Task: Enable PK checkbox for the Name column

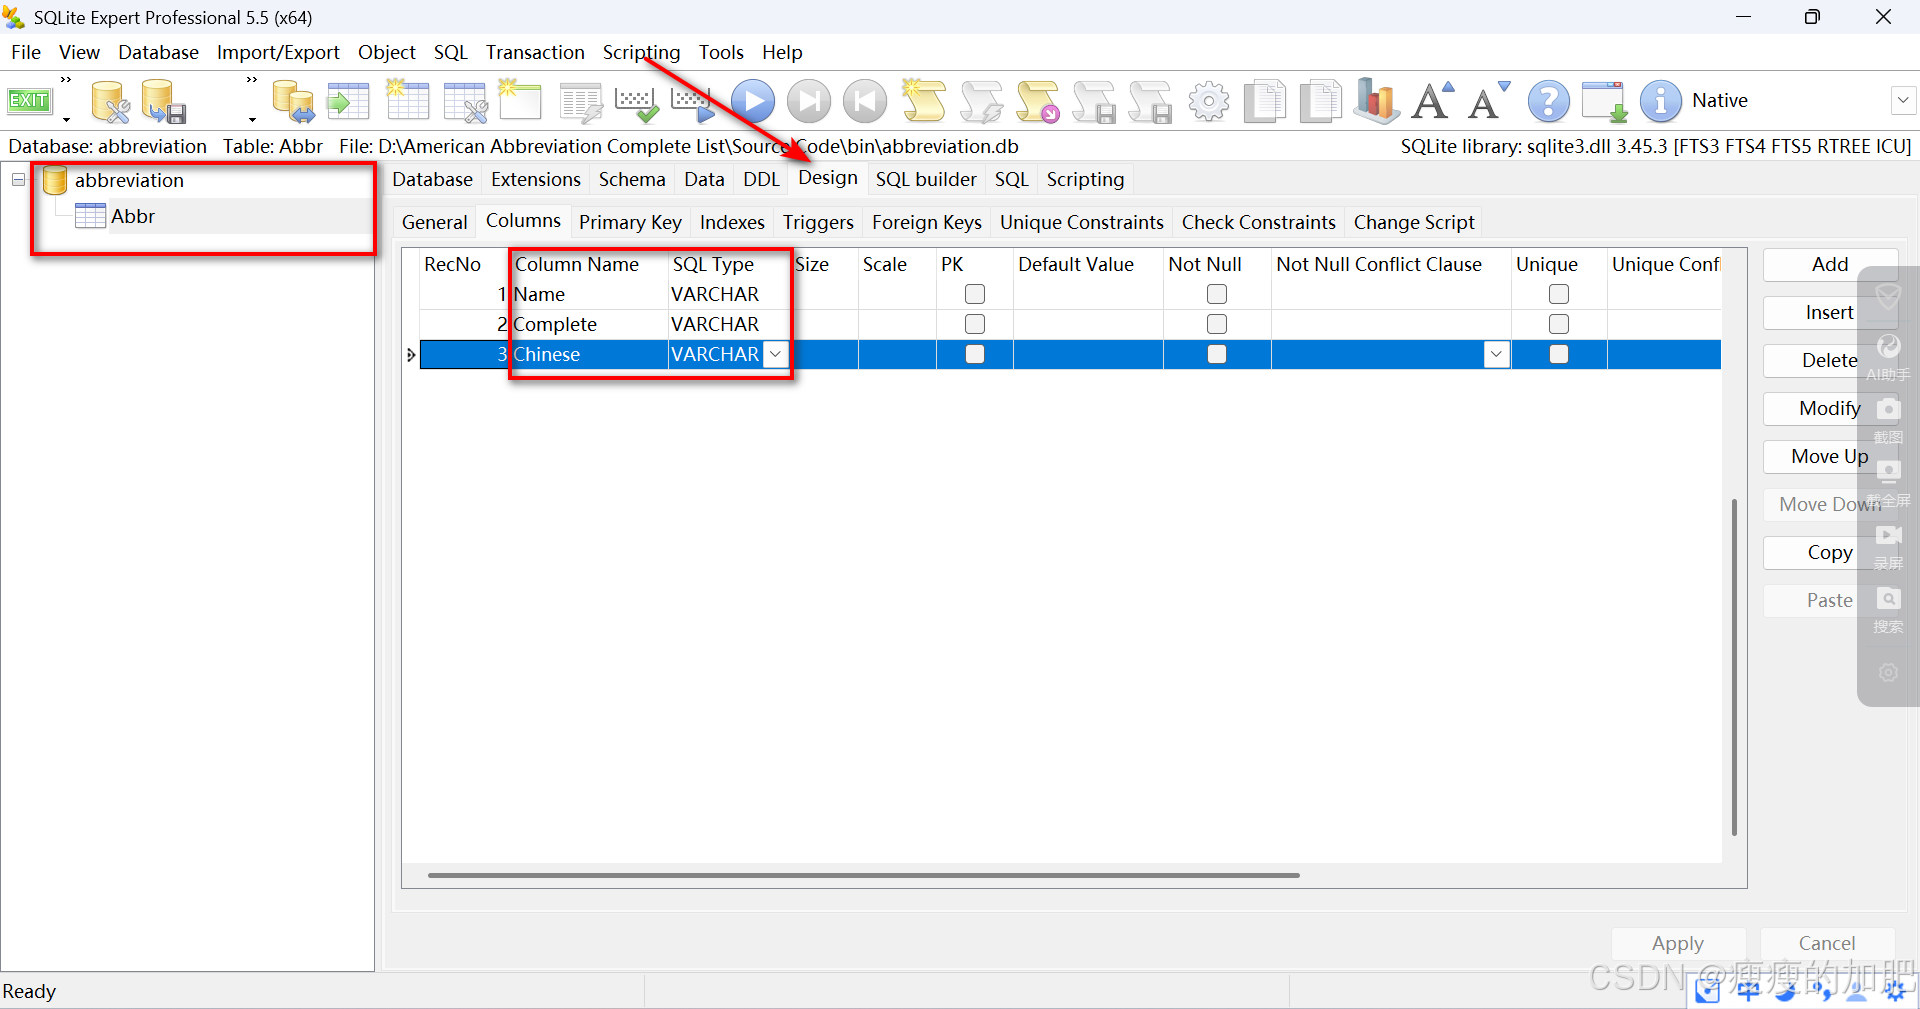Action: 974,294
